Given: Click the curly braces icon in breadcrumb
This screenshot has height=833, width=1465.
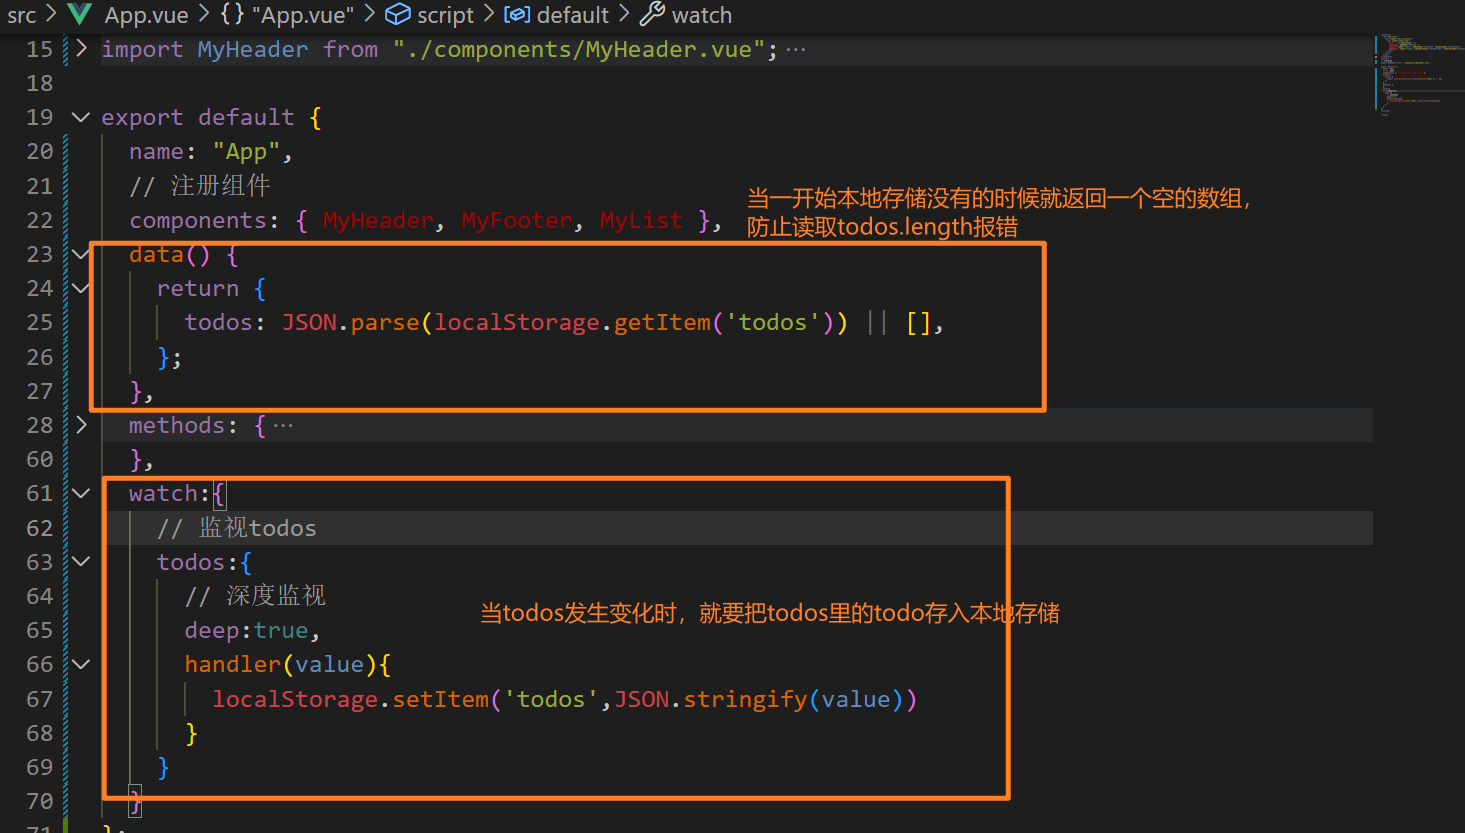Looking at the screenshot, I should [232, 15].
